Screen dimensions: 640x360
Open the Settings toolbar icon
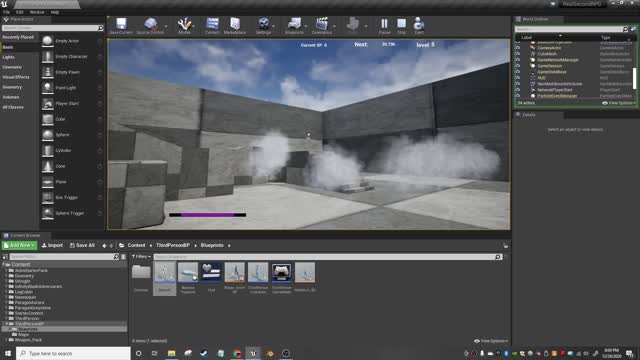[x=264, y=26]
